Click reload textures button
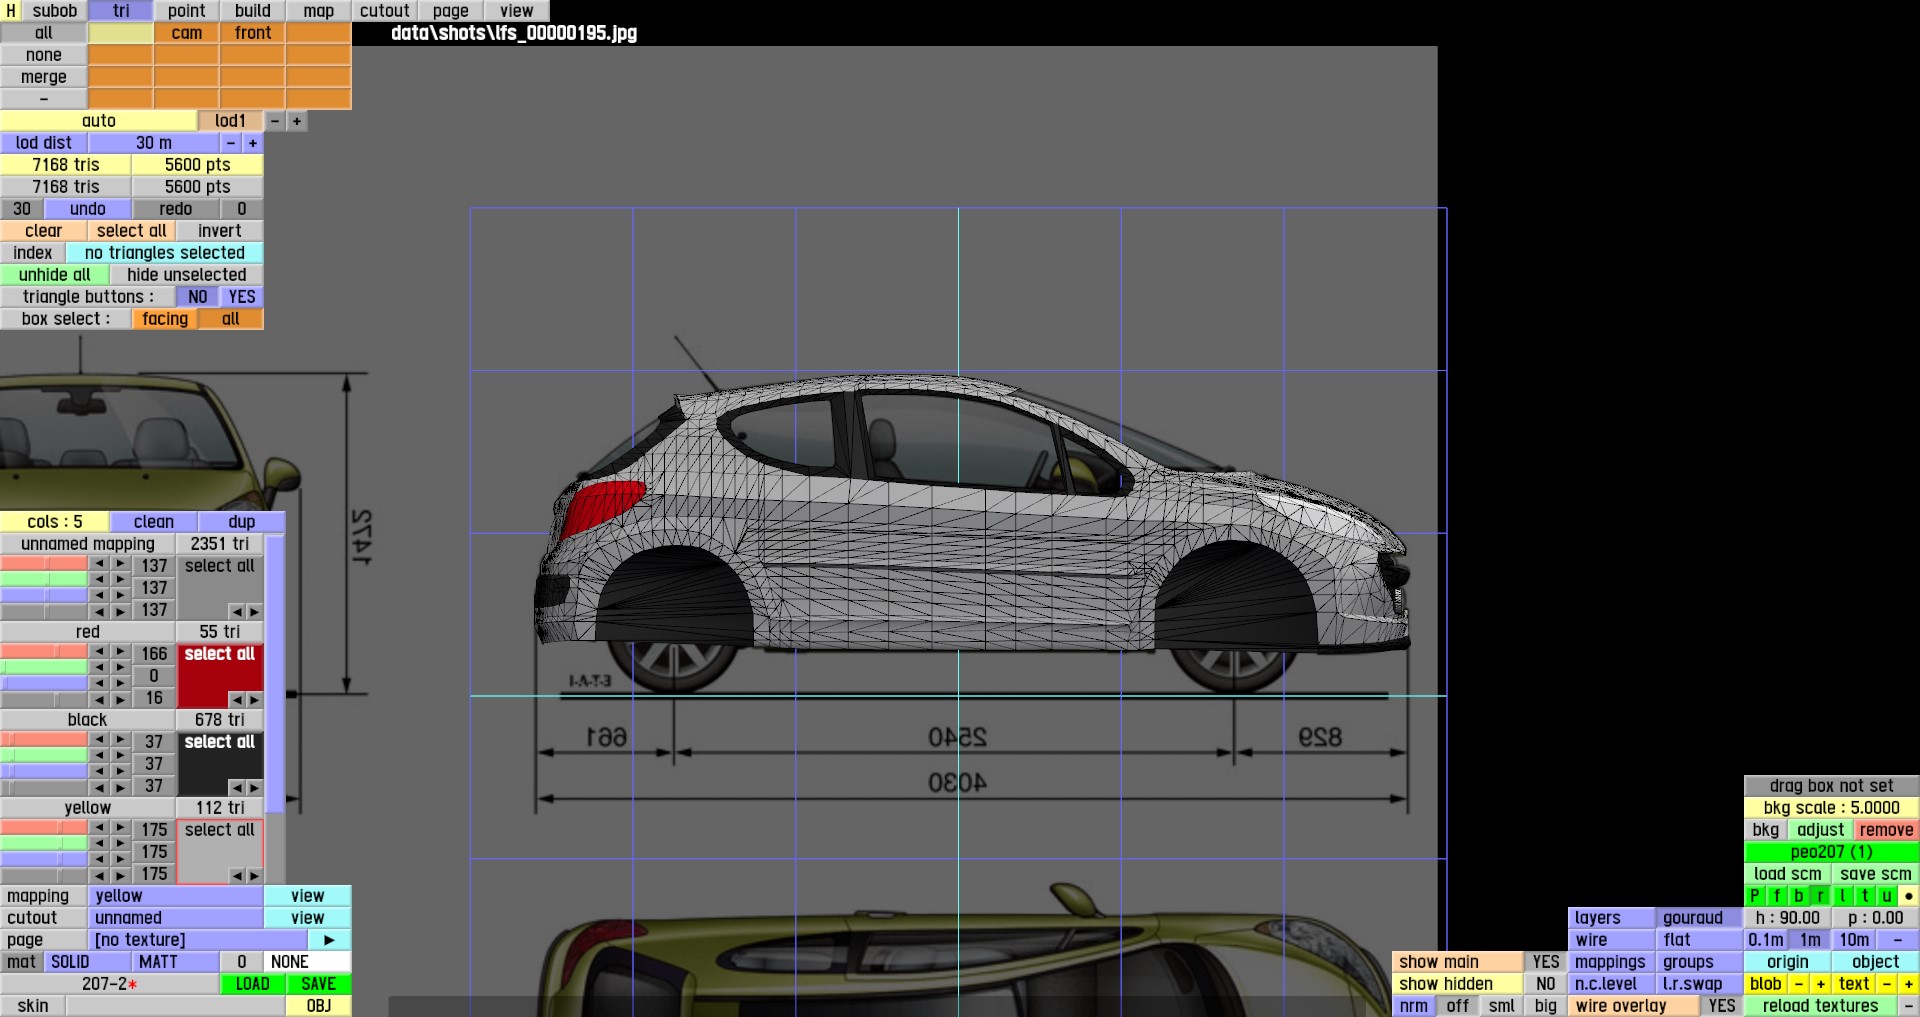1920x1017 pixels. pyautogui.click(x=1820, y=1006)
